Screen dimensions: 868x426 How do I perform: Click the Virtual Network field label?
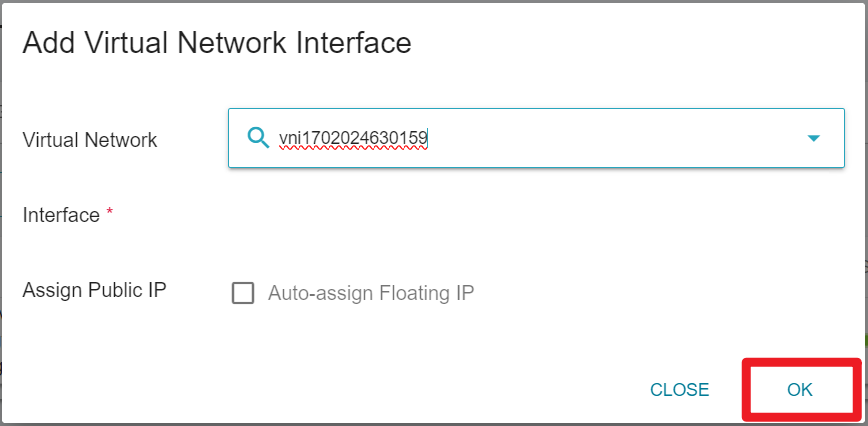[90, 140]
